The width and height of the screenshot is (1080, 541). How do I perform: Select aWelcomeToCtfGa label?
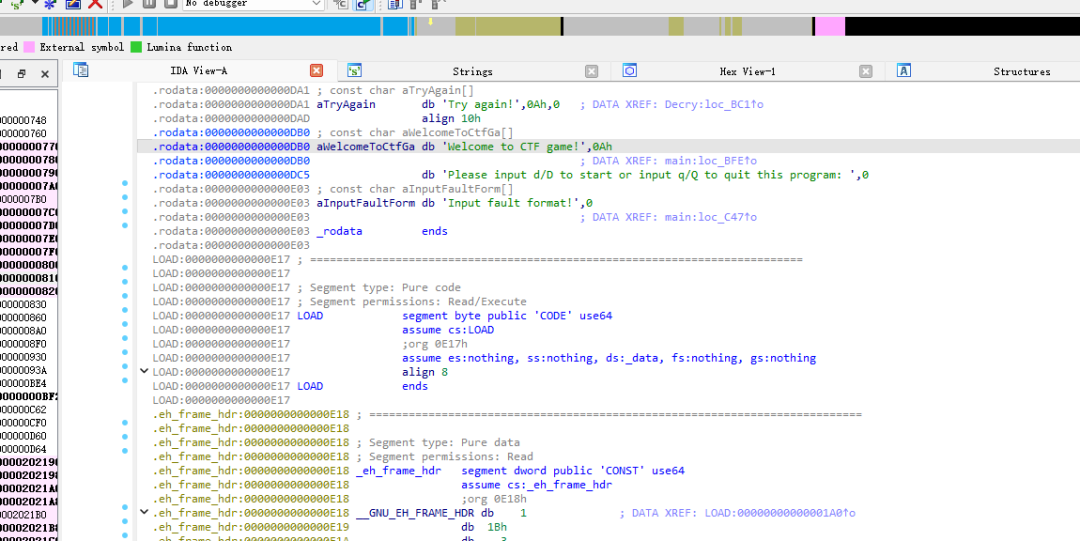365,147
